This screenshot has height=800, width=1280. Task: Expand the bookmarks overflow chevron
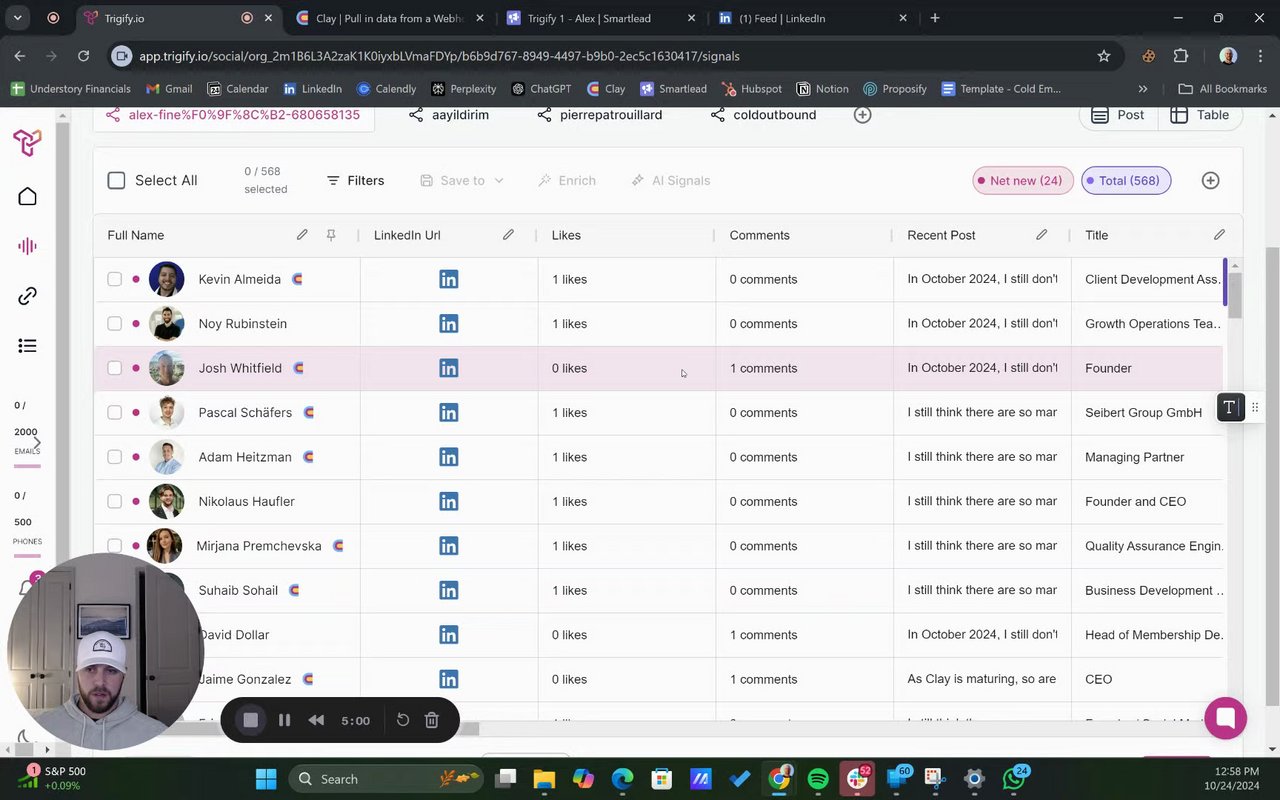(1143, 89)
